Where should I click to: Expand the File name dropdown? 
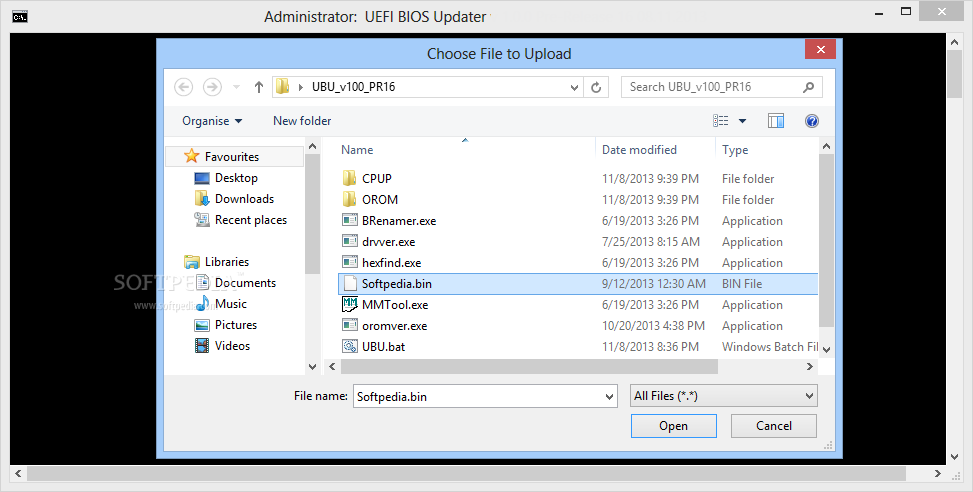609,397
